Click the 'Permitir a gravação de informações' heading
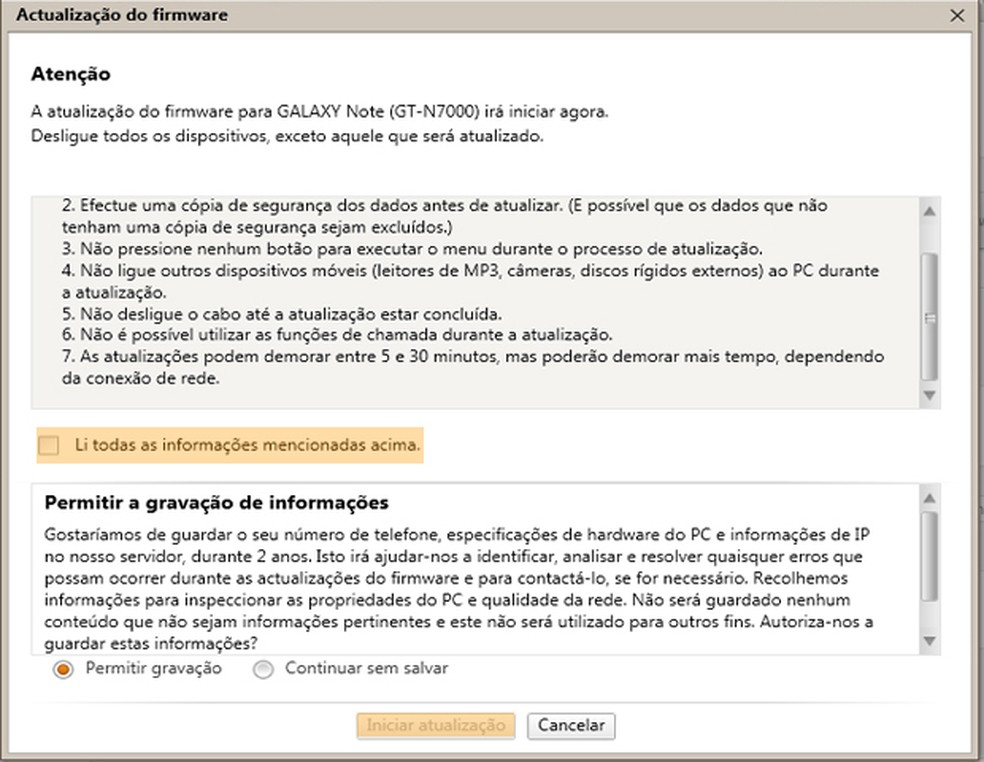This screenshot has height=762, width=984. tap(216, 502)
